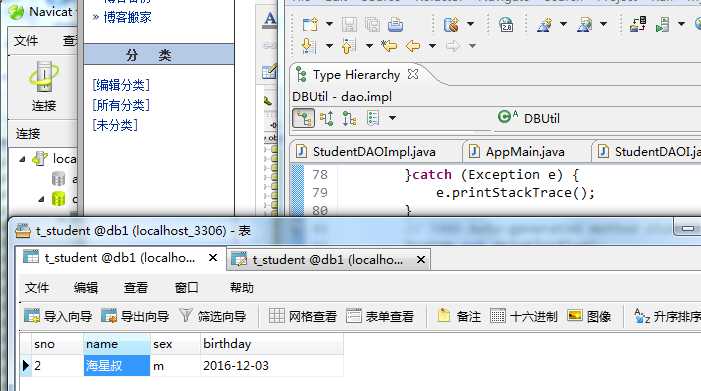Viewport: 701px width, 391px height.
Task: Switch to 表单查看 form view
Action: 380,316
